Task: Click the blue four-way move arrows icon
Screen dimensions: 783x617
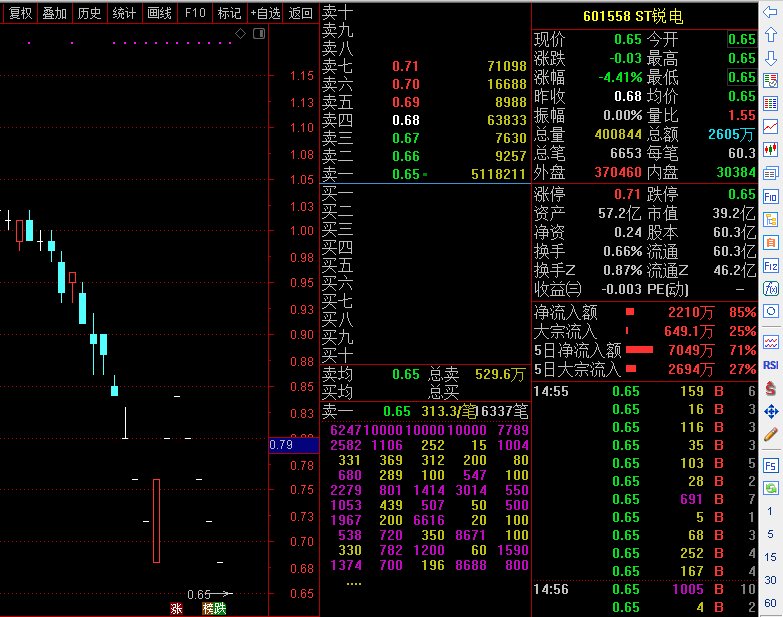Action: click(x=771, y=411)
